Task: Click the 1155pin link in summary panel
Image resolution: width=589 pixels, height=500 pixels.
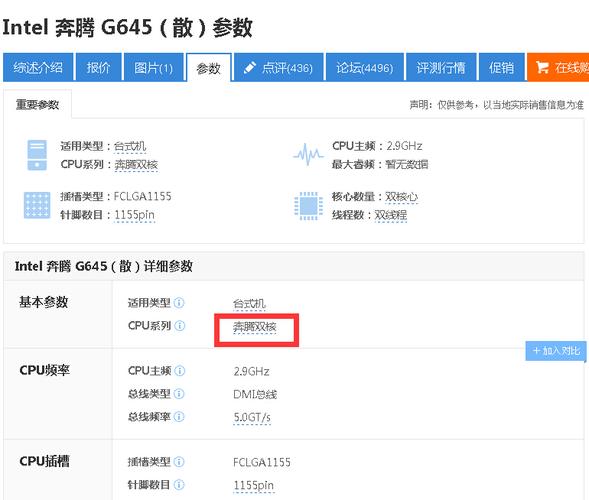Action: click(x=134, y=215)
